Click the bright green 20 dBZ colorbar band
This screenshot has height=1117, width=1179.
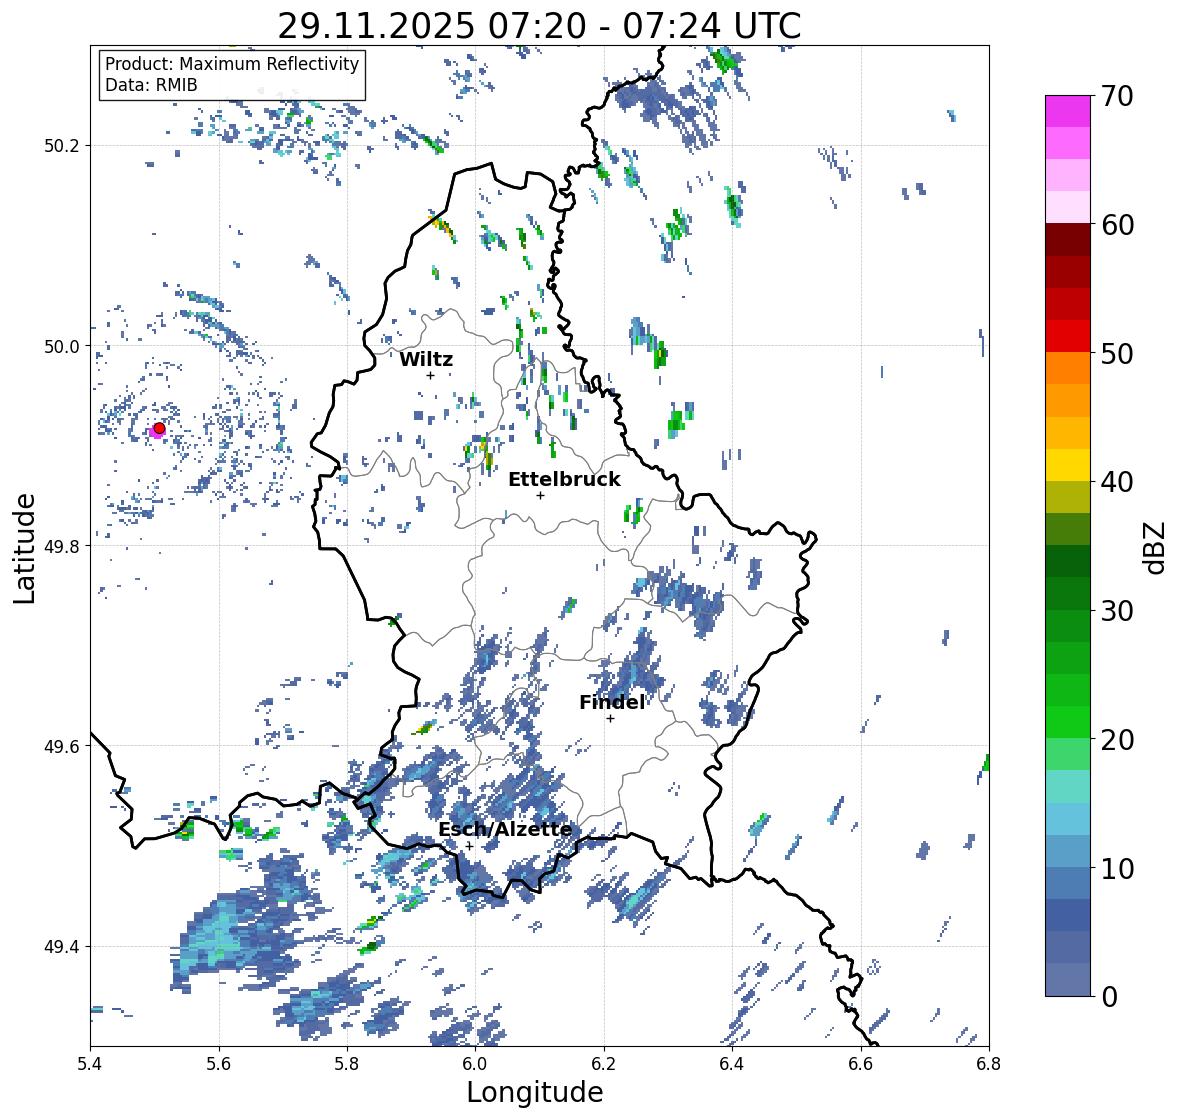(1068, 722)
